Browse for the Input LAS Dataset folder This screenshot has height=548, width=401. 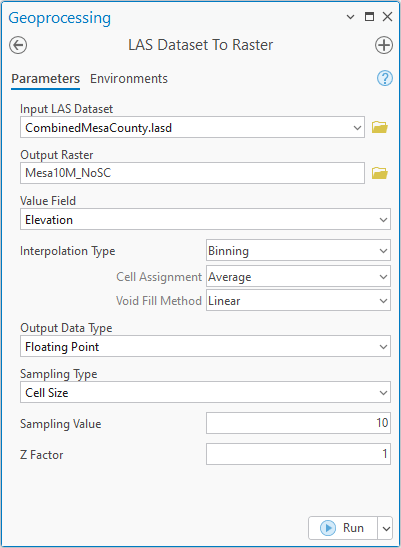coord(380,127)
